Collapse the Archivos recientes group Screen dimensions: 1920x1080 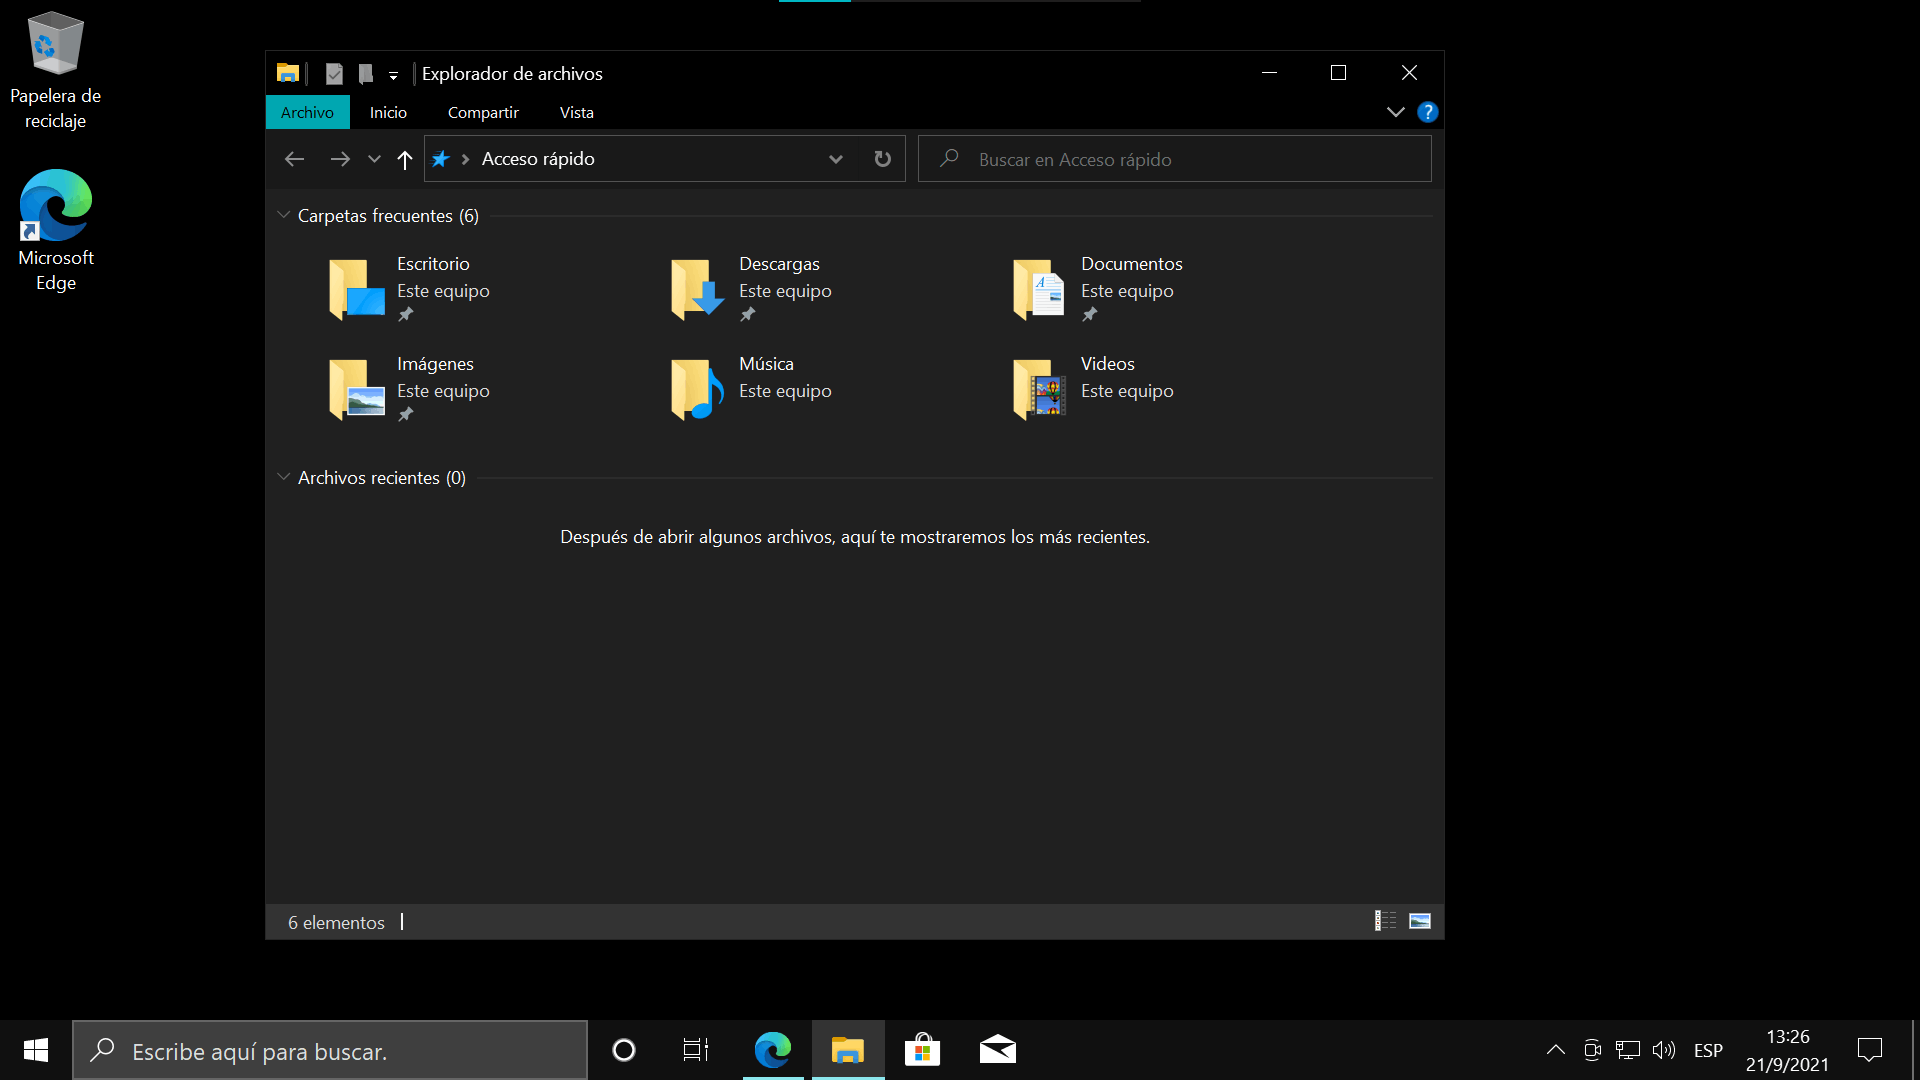(284, 477)
